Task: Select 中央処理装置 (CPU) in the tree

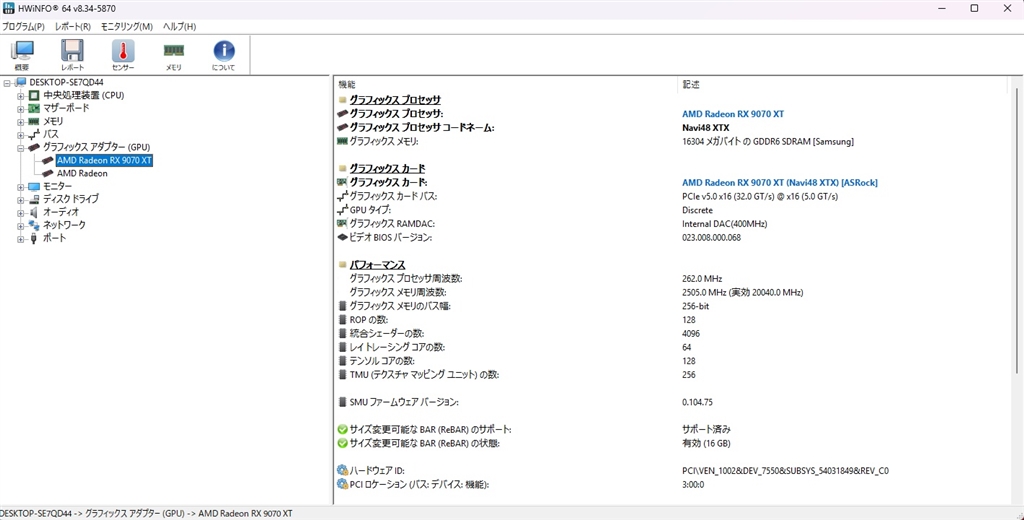Action: [x=84, y=95]
